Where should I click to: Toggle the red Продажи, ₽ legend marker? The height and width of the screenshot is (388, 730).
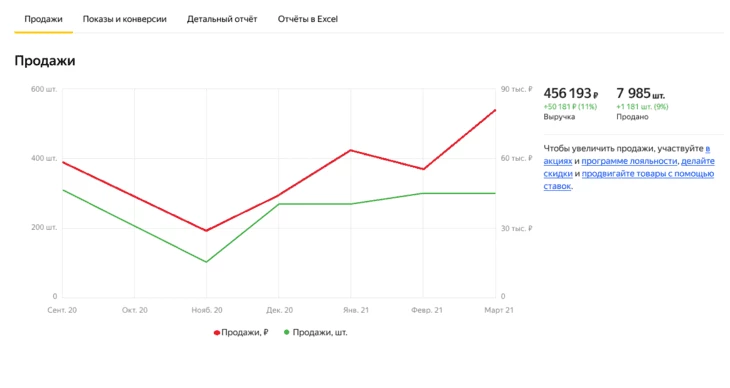(216, 333)
